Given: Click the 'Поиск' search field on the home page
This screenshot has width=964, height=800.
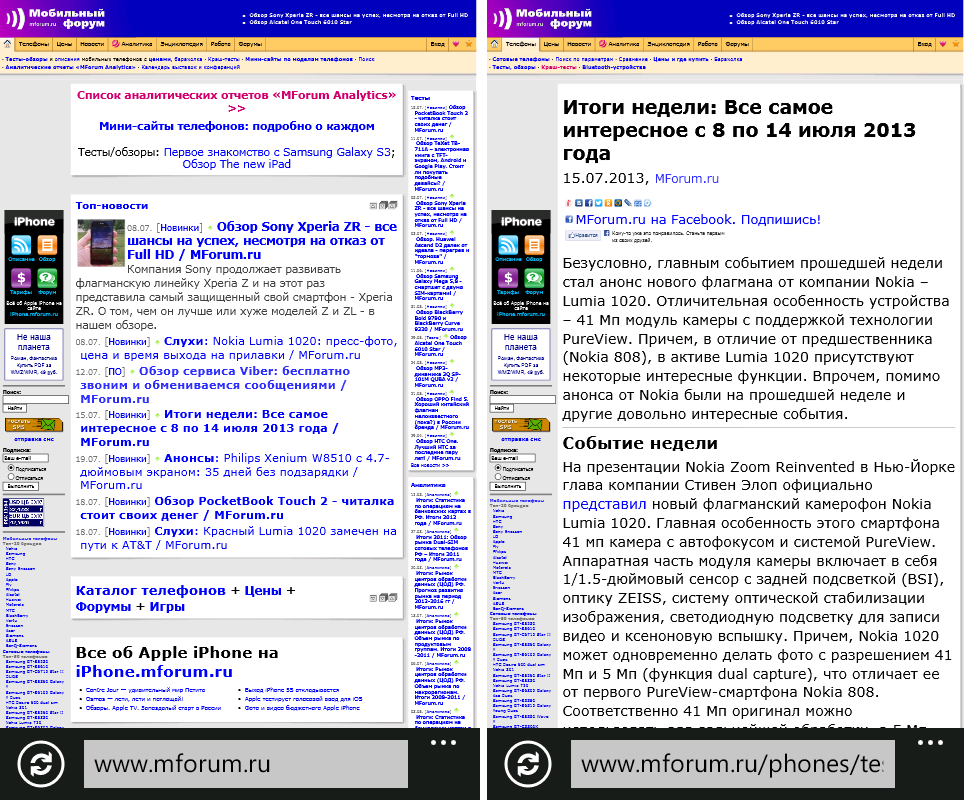Looking at the screenshot, I should [x=35, y=400].
